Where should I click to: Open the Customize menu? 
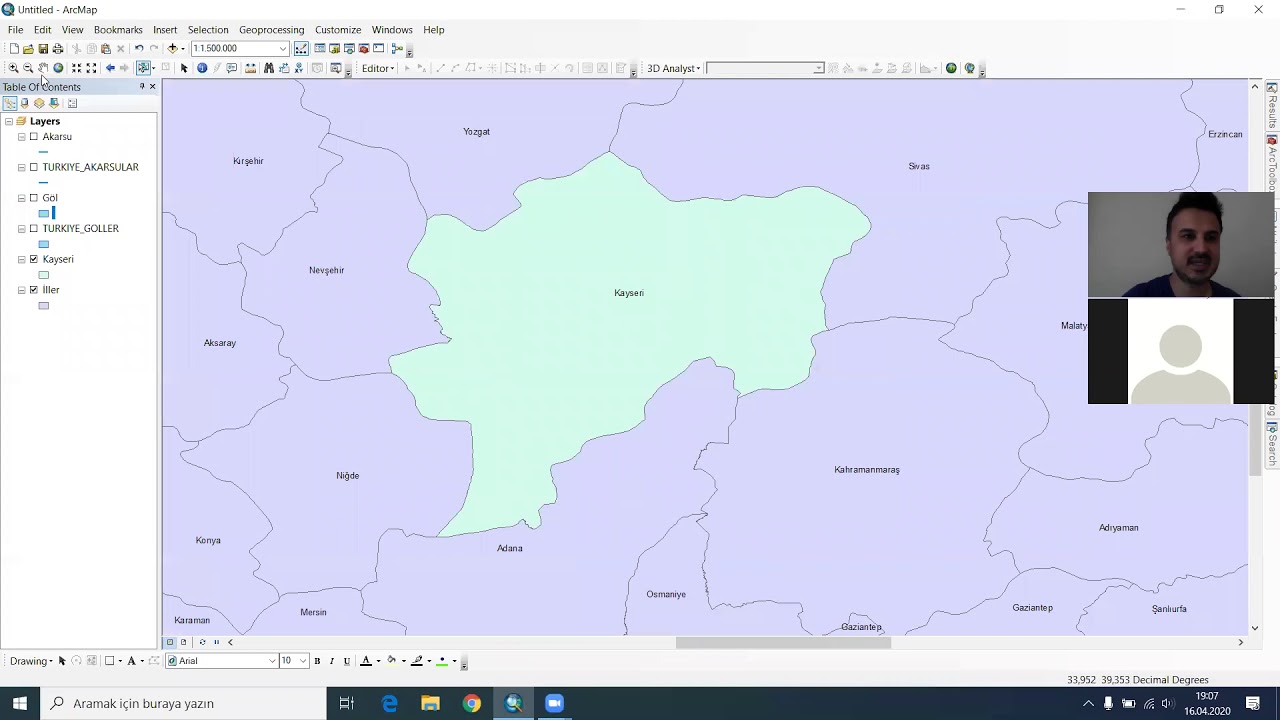click(x=338, y=30)
